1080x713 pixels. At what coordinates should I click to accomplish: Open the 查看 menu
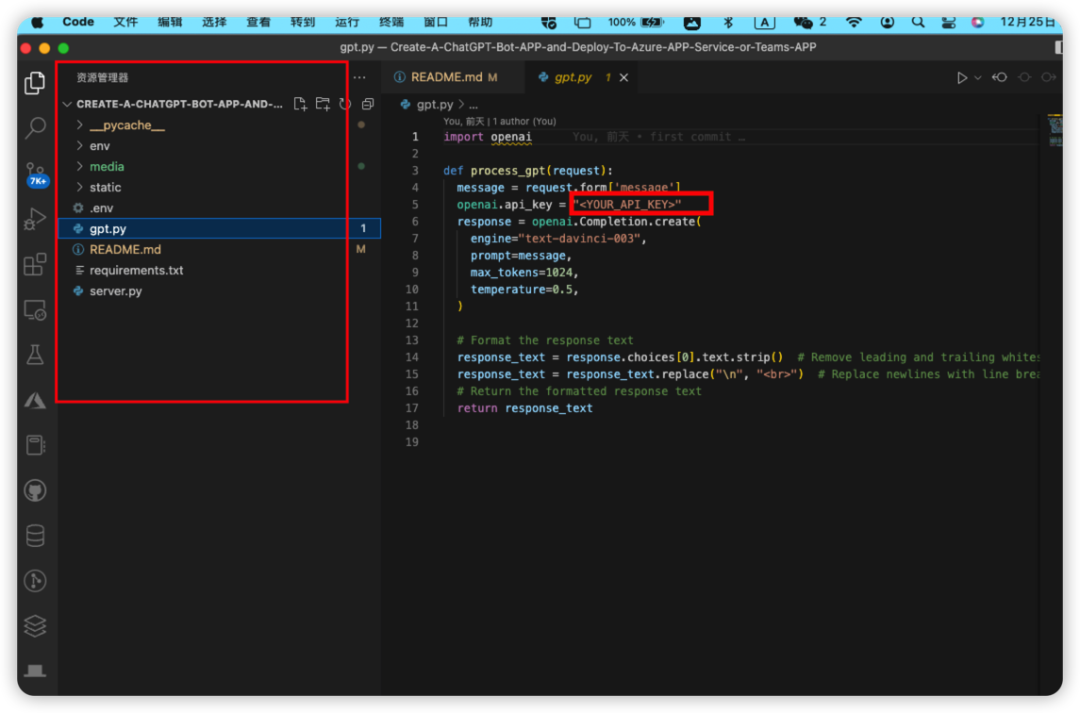pos(258,22)
